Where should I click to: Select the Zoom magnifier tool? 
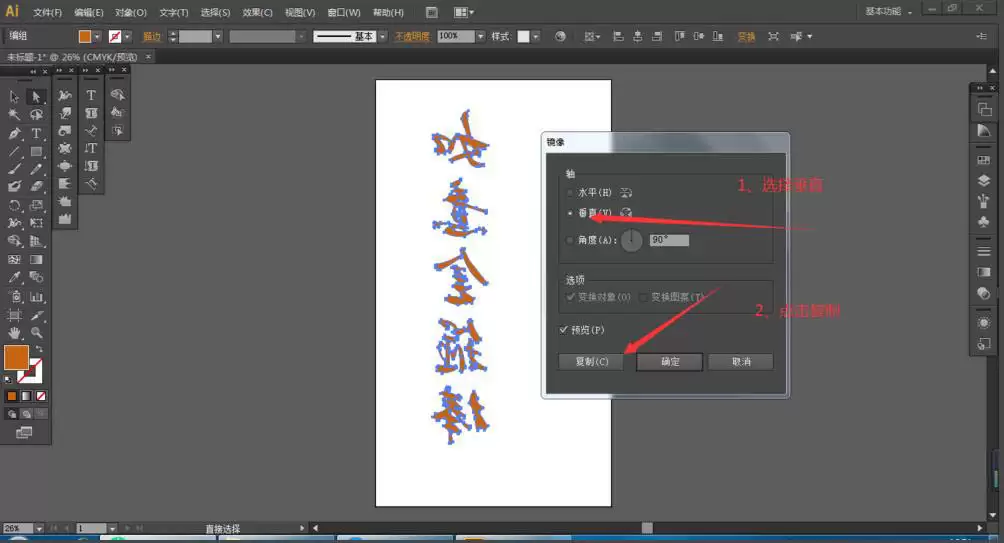(x=36, y=333)
